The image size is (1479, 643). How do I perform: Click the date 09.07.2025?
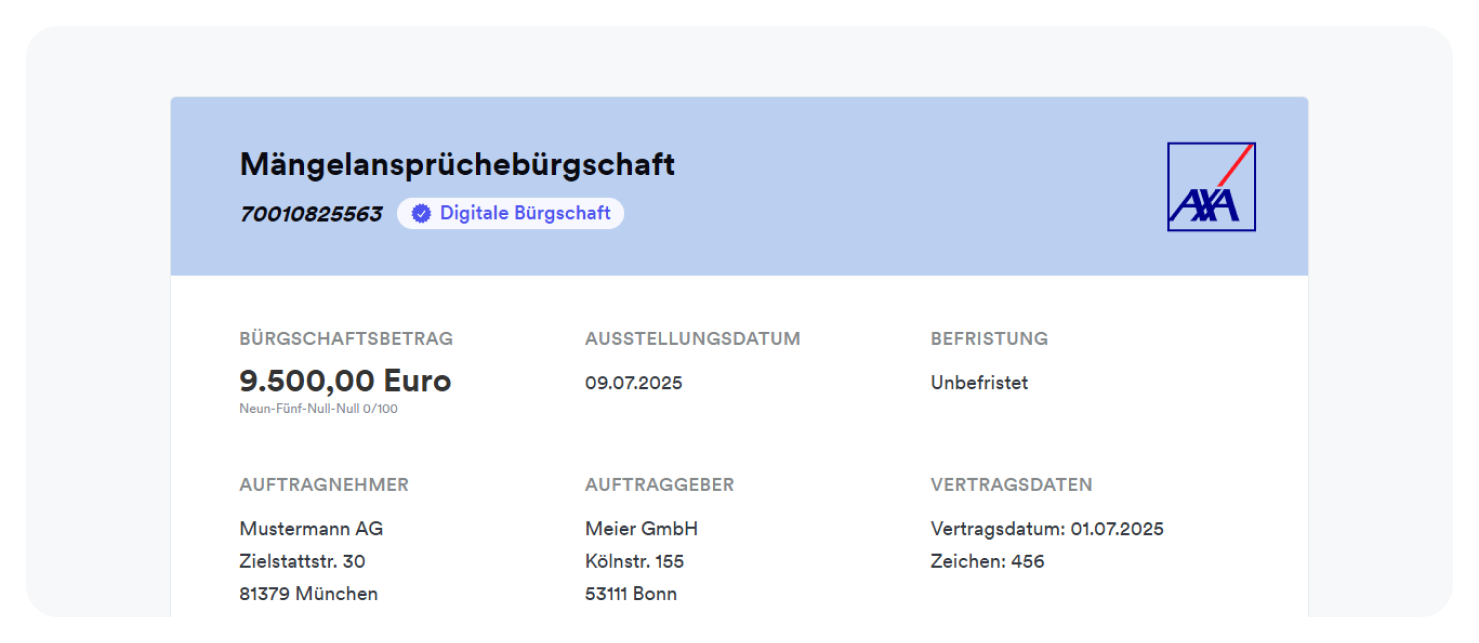tap(633, 383)
